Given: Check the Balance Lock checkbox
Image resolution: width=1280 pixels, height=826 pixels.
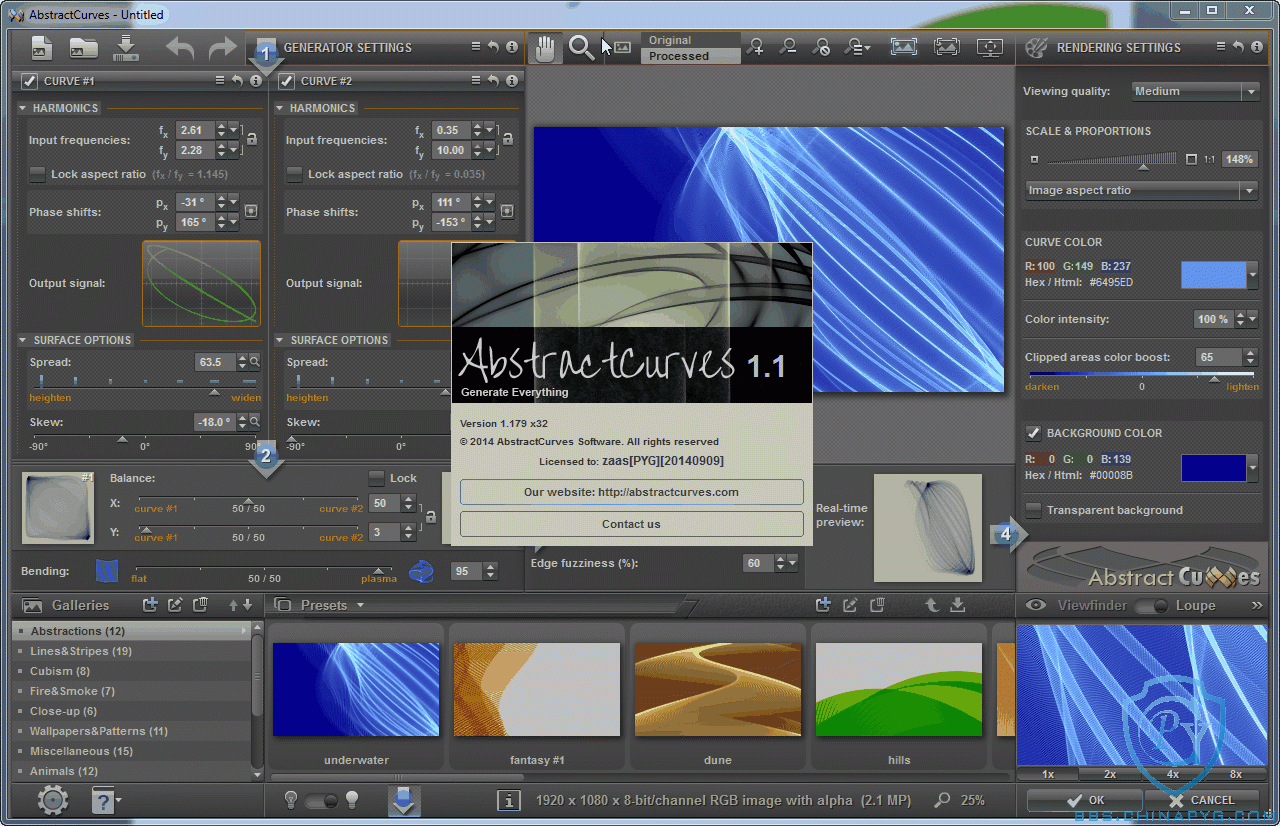Looking at the screenshot, I should (376, 478).
